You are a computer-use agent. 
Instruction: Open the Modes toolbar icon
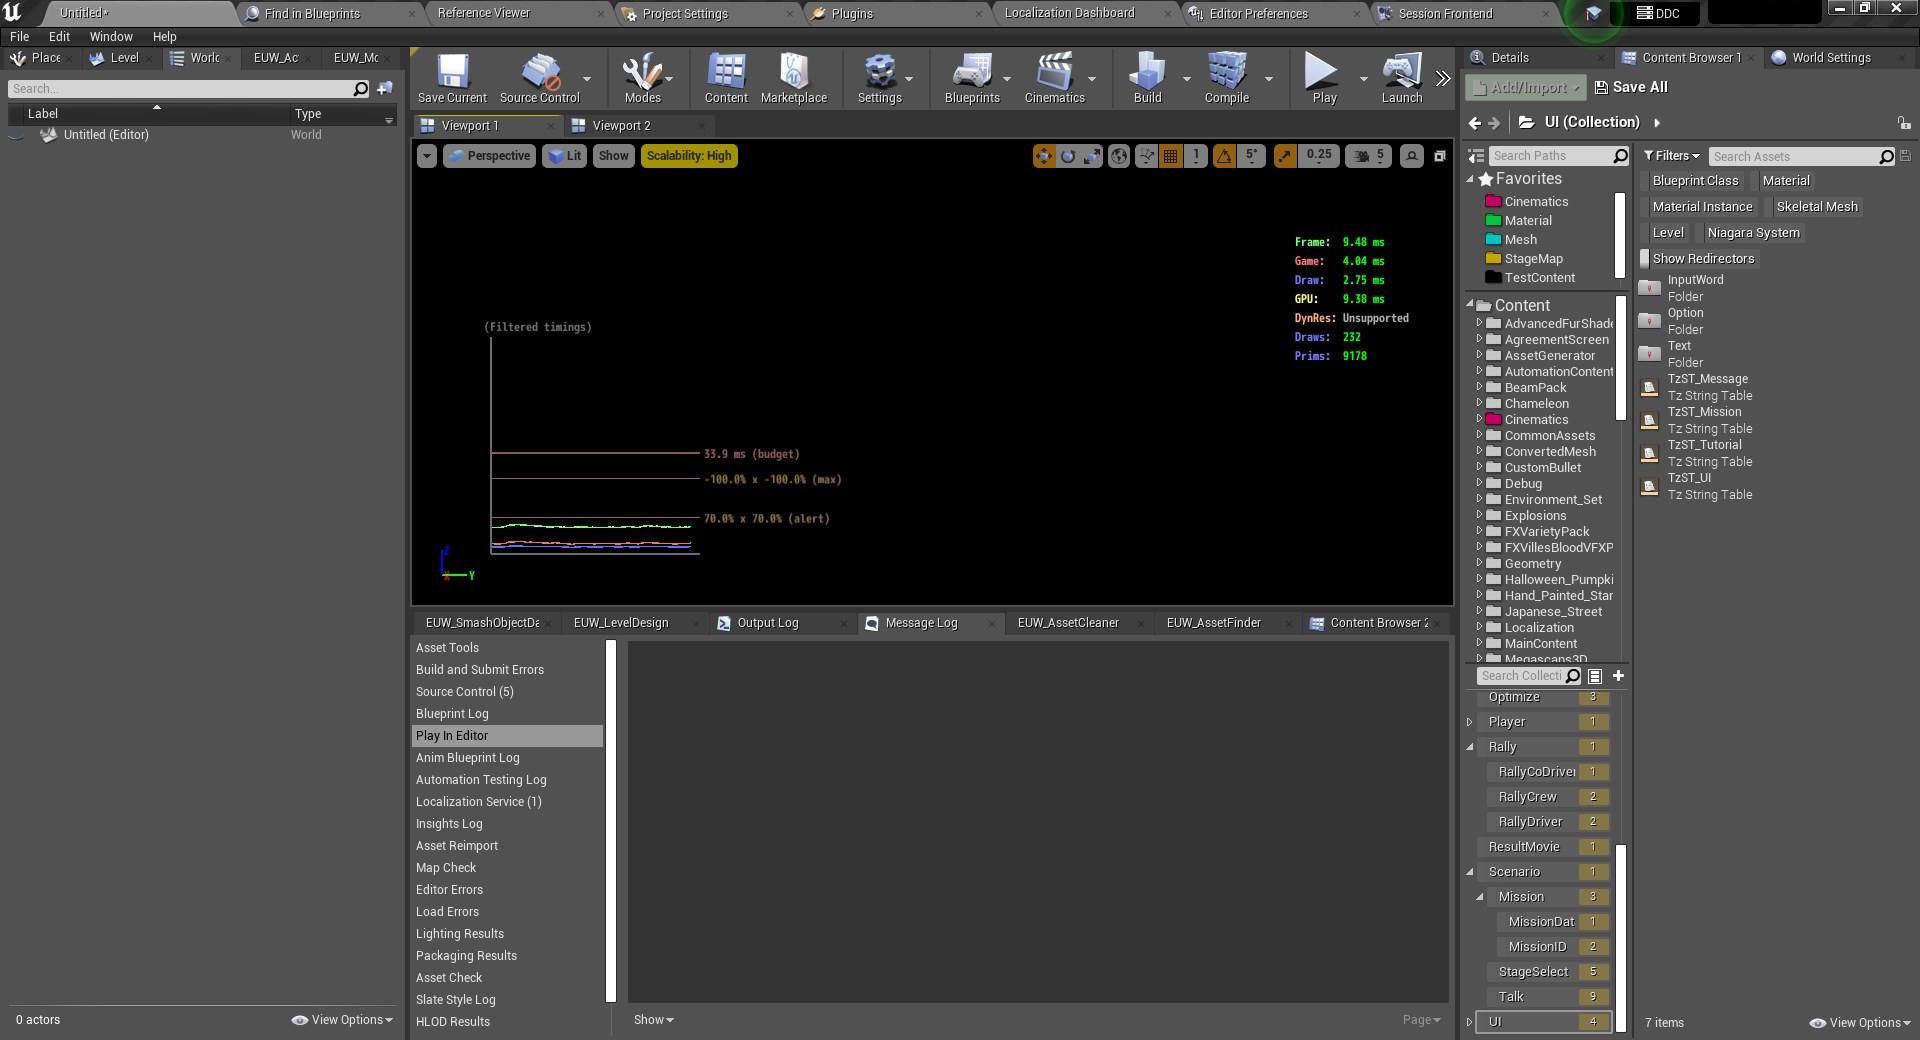[642, 78]
